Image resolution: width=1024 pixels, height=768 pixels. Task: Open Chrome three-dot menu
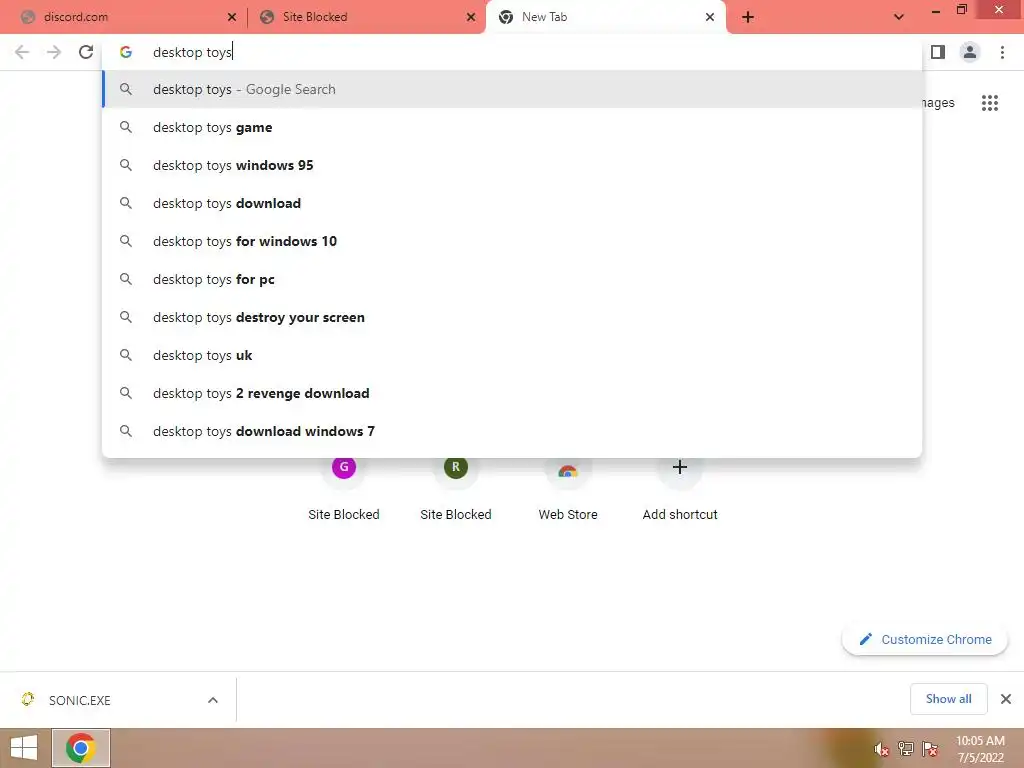[1002, 52]
